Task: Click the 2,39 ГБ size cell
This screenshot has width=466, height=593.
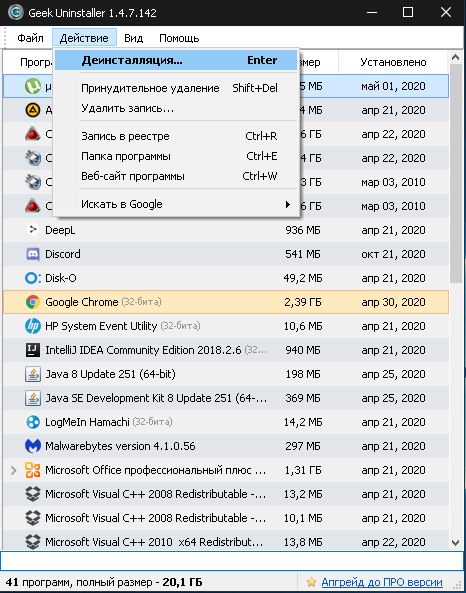Action: (303, 302)
